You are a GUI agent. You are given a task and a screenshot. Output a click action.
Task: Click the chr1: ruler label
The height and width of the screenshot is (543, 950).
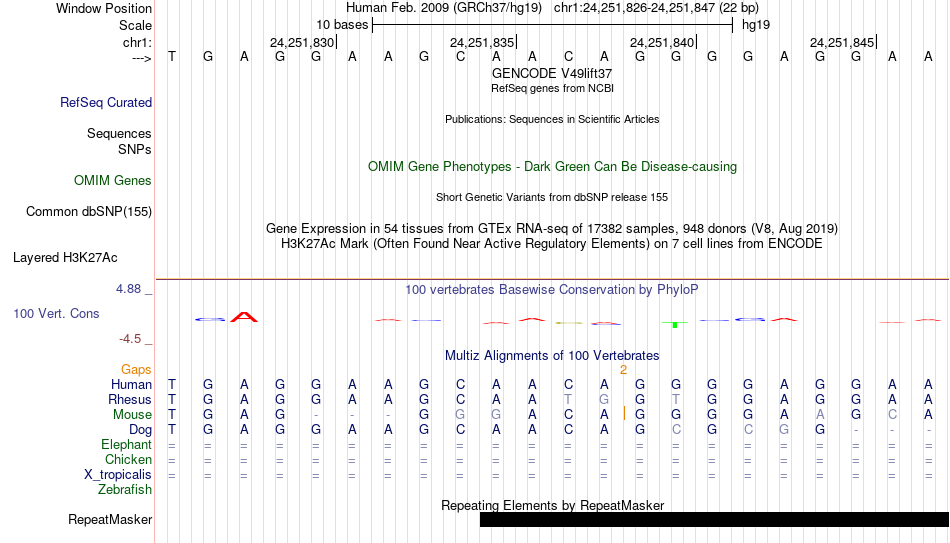(x=138, y=42)
